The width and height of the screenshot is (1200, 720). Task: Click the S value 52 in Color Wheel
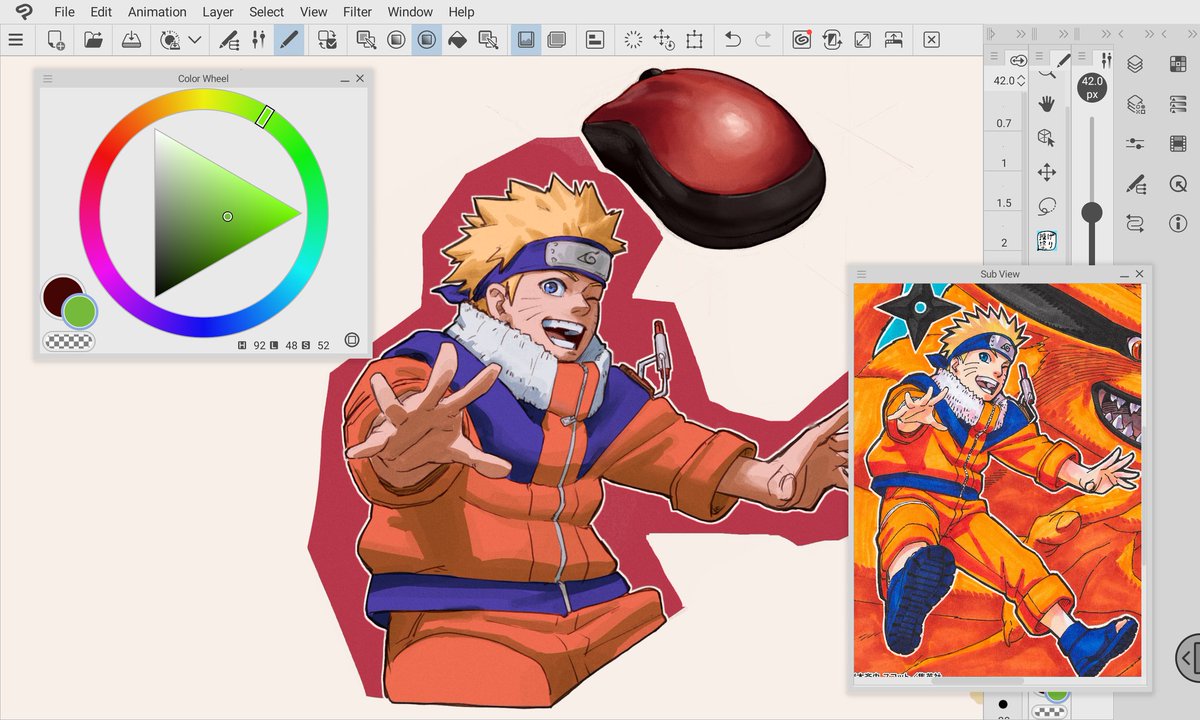pos(323,345)
